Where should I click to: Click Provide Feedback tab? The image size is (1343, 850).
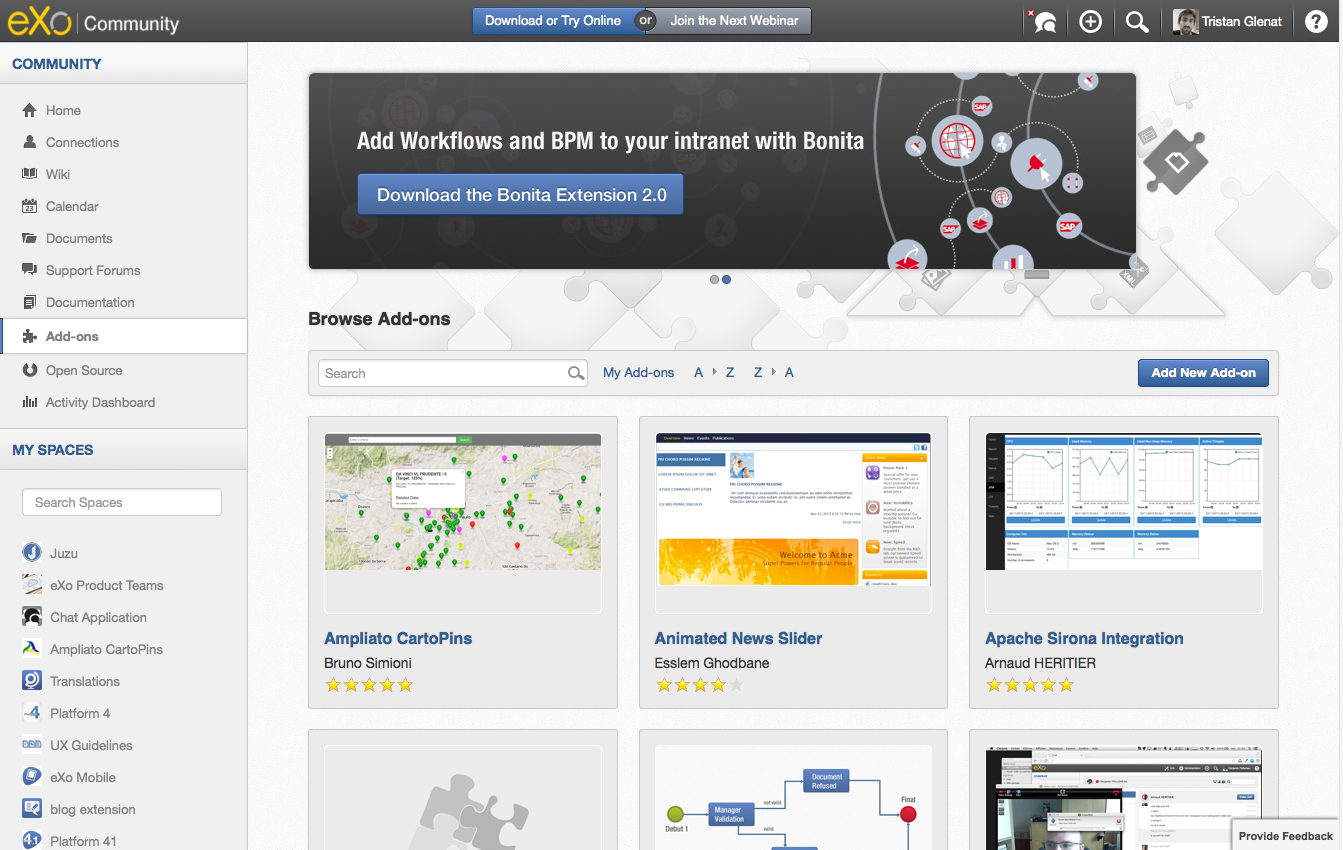pos(1285,836)
